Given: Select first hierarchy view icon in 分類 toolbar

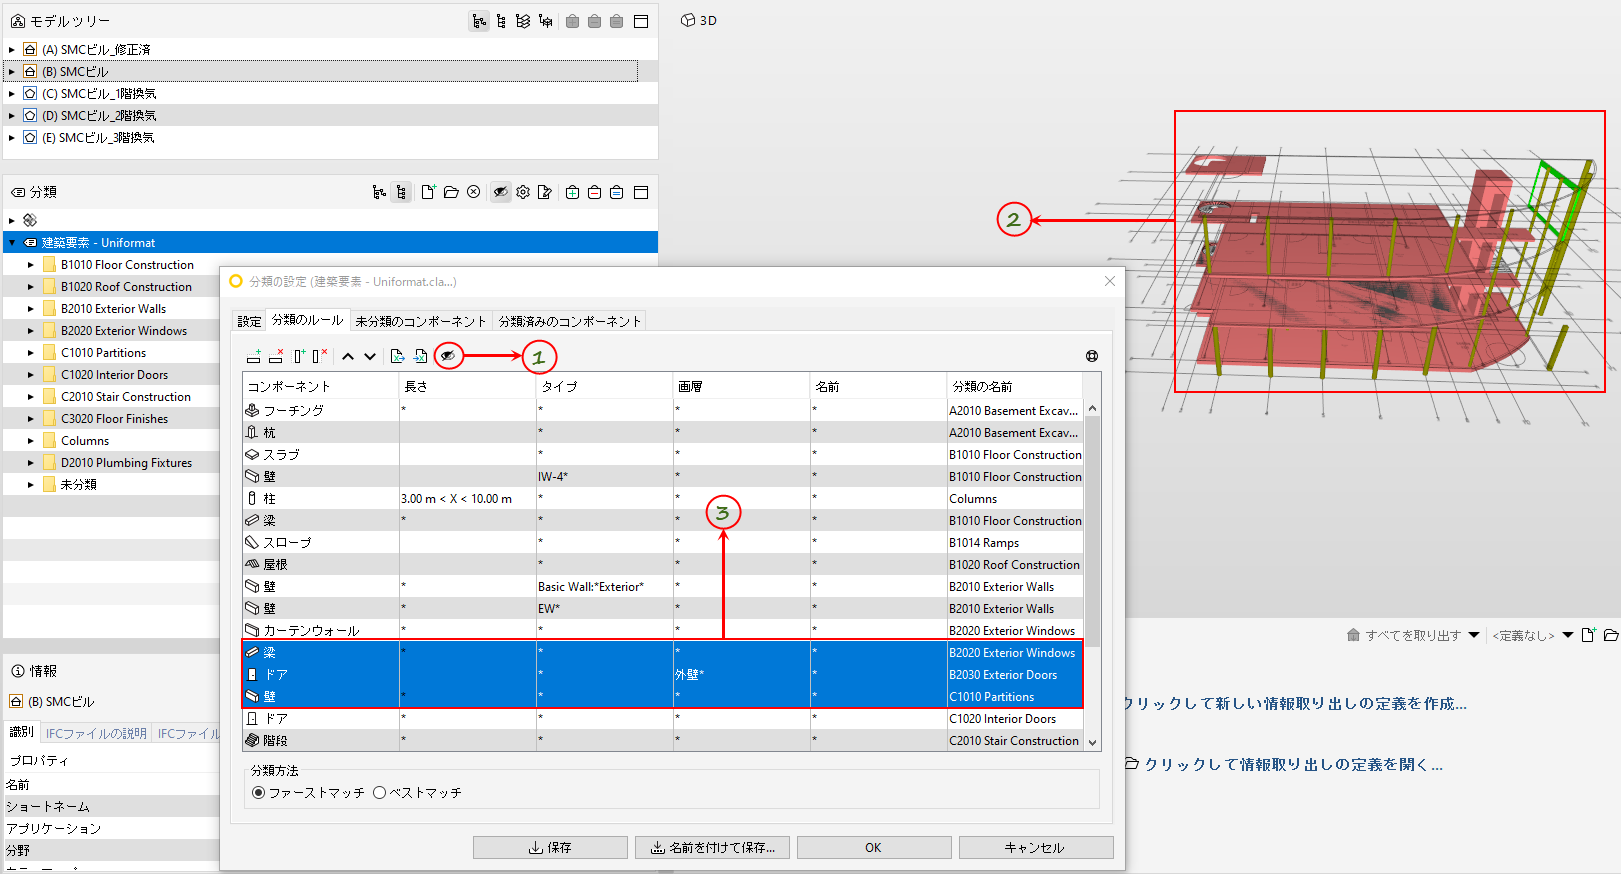Looking at the screenshot, I should pos(379,192).
